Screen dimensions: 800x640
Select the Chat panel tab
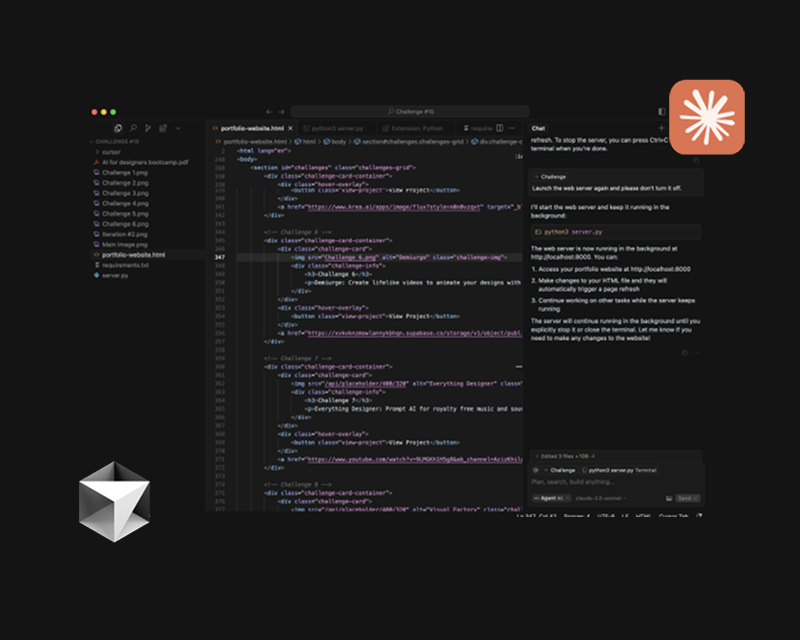(x=538, y=128)
